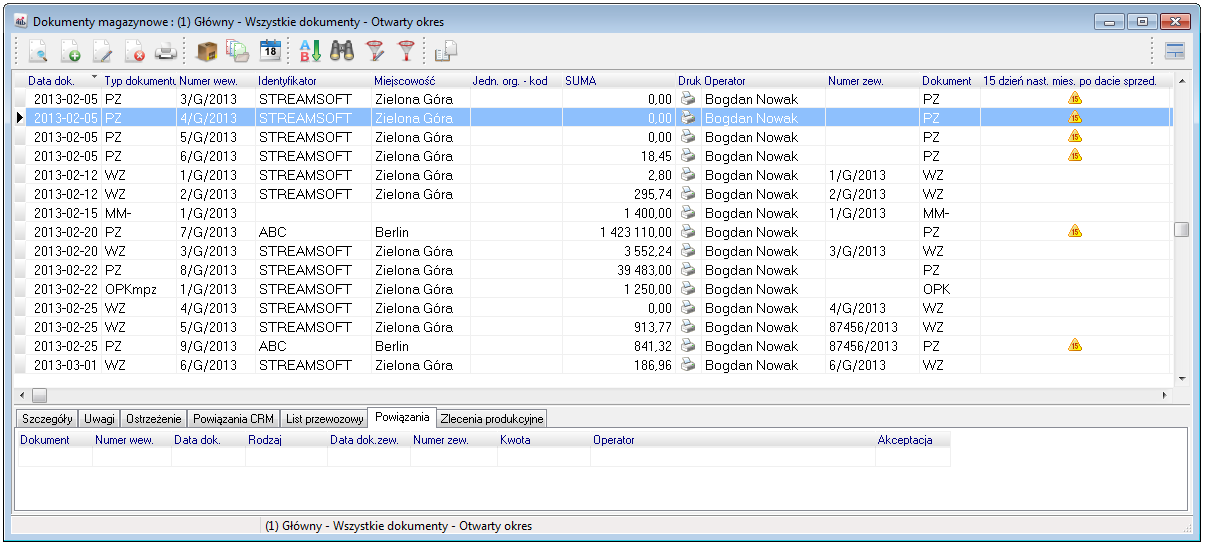Click printer icon in row 7/G/2013 PZ

click(688, 232)
